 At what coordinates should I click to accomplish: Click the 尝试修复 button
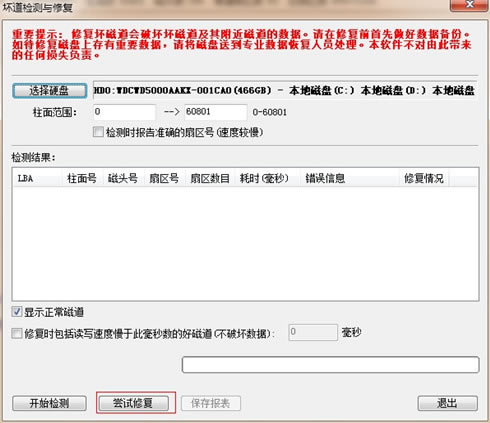coord(133,403)
